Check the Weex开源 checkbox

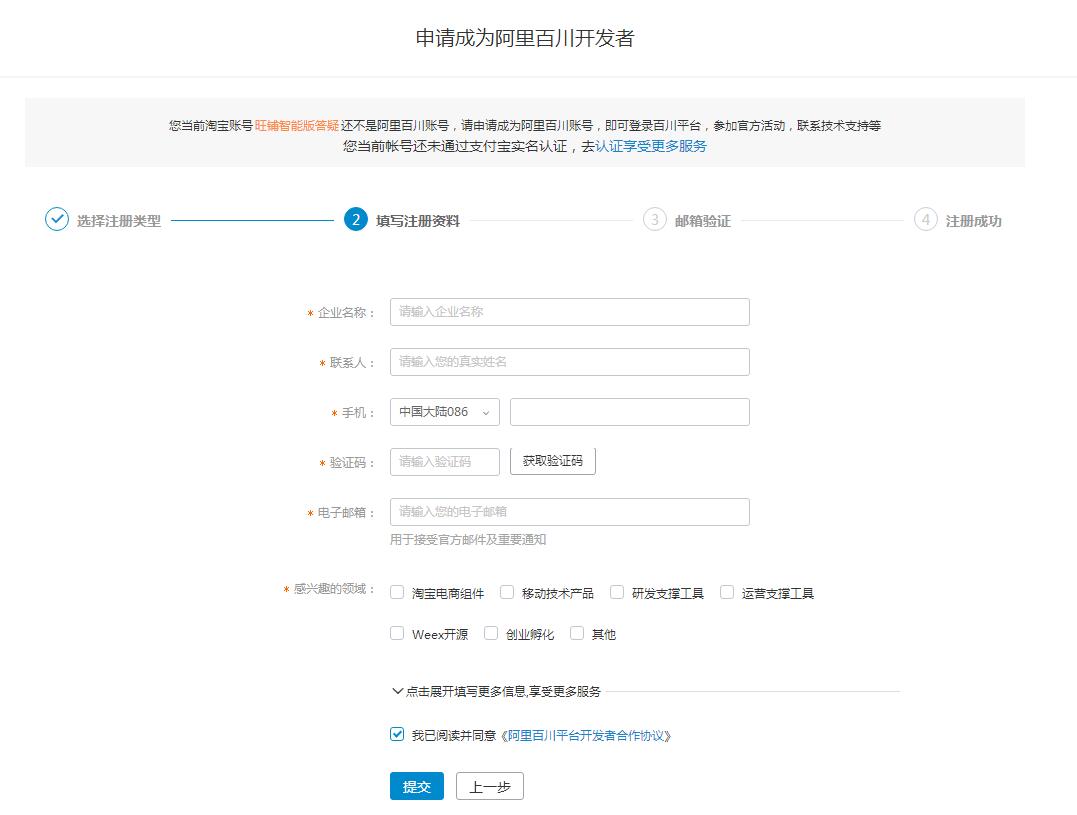tap(397, 633)
